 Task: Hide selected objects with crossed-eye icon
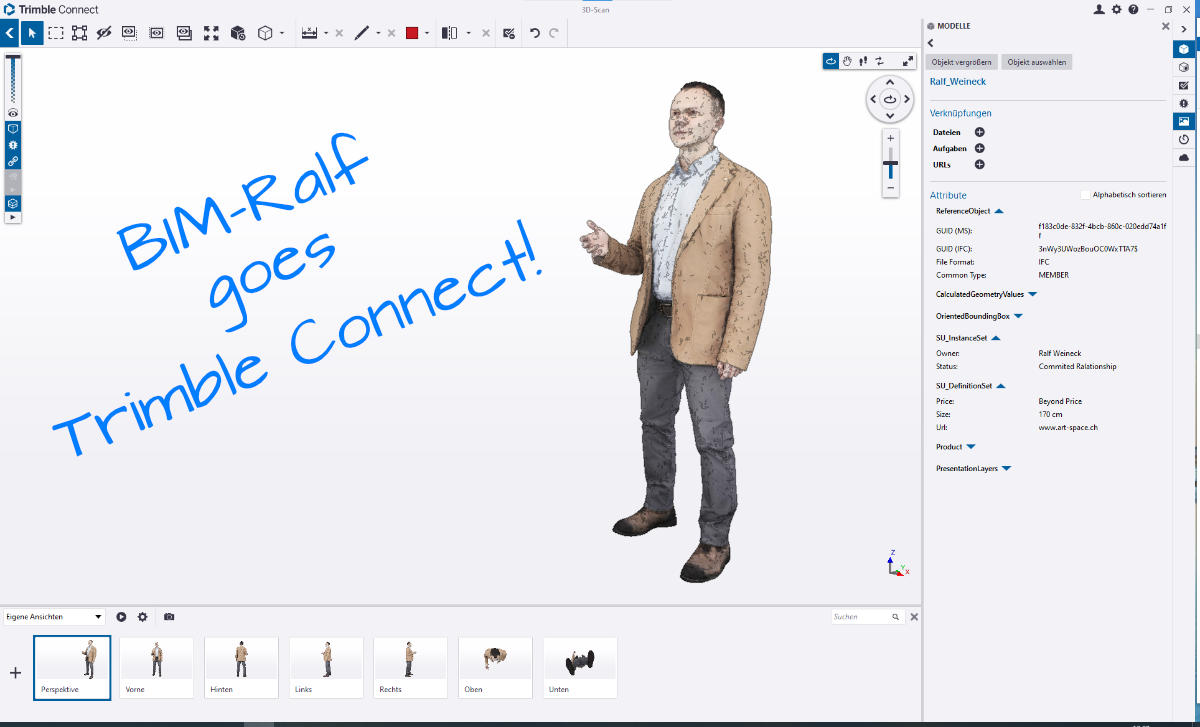104,33
